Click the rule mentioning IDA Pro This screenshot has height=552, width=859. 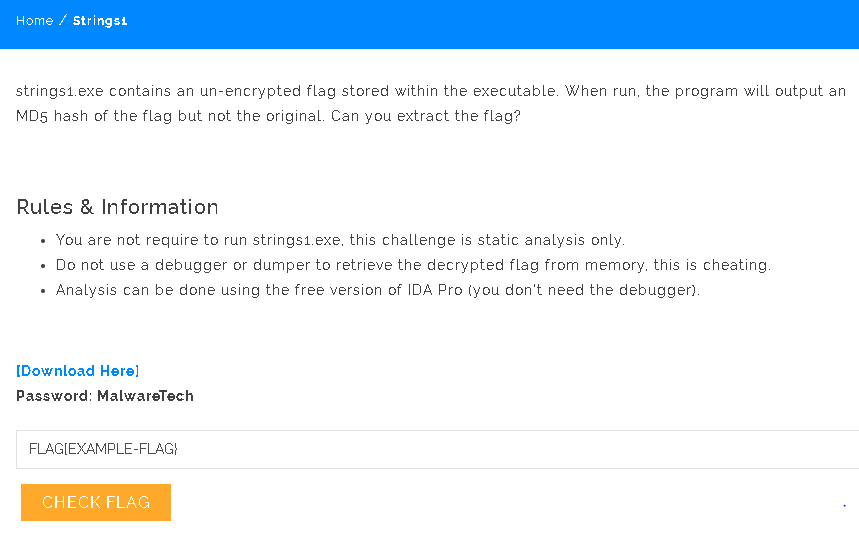coord(378,290)
